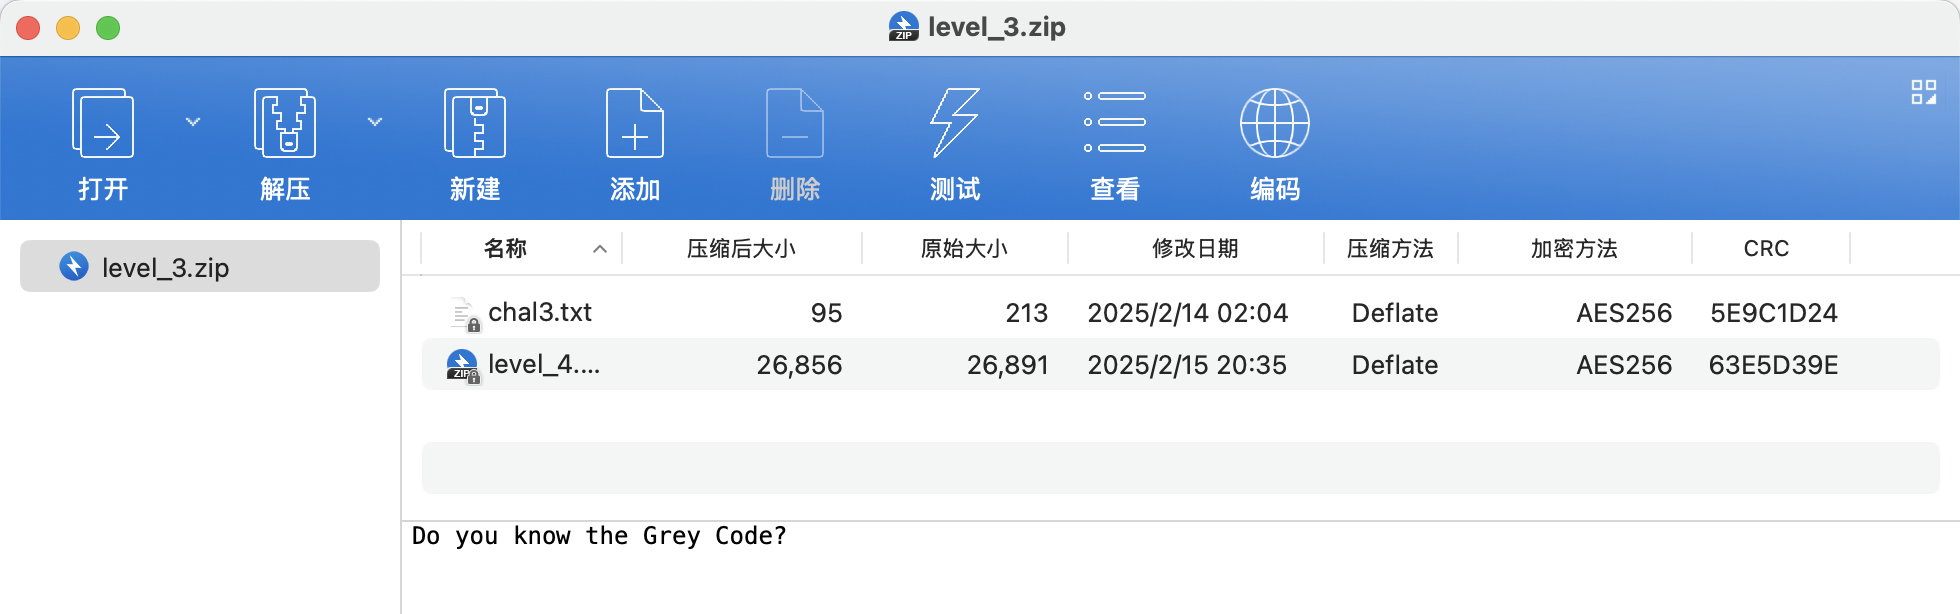Click the locked text file icon of chal3.txt
Screen dimensions: 1960x614
coord(464,314)
